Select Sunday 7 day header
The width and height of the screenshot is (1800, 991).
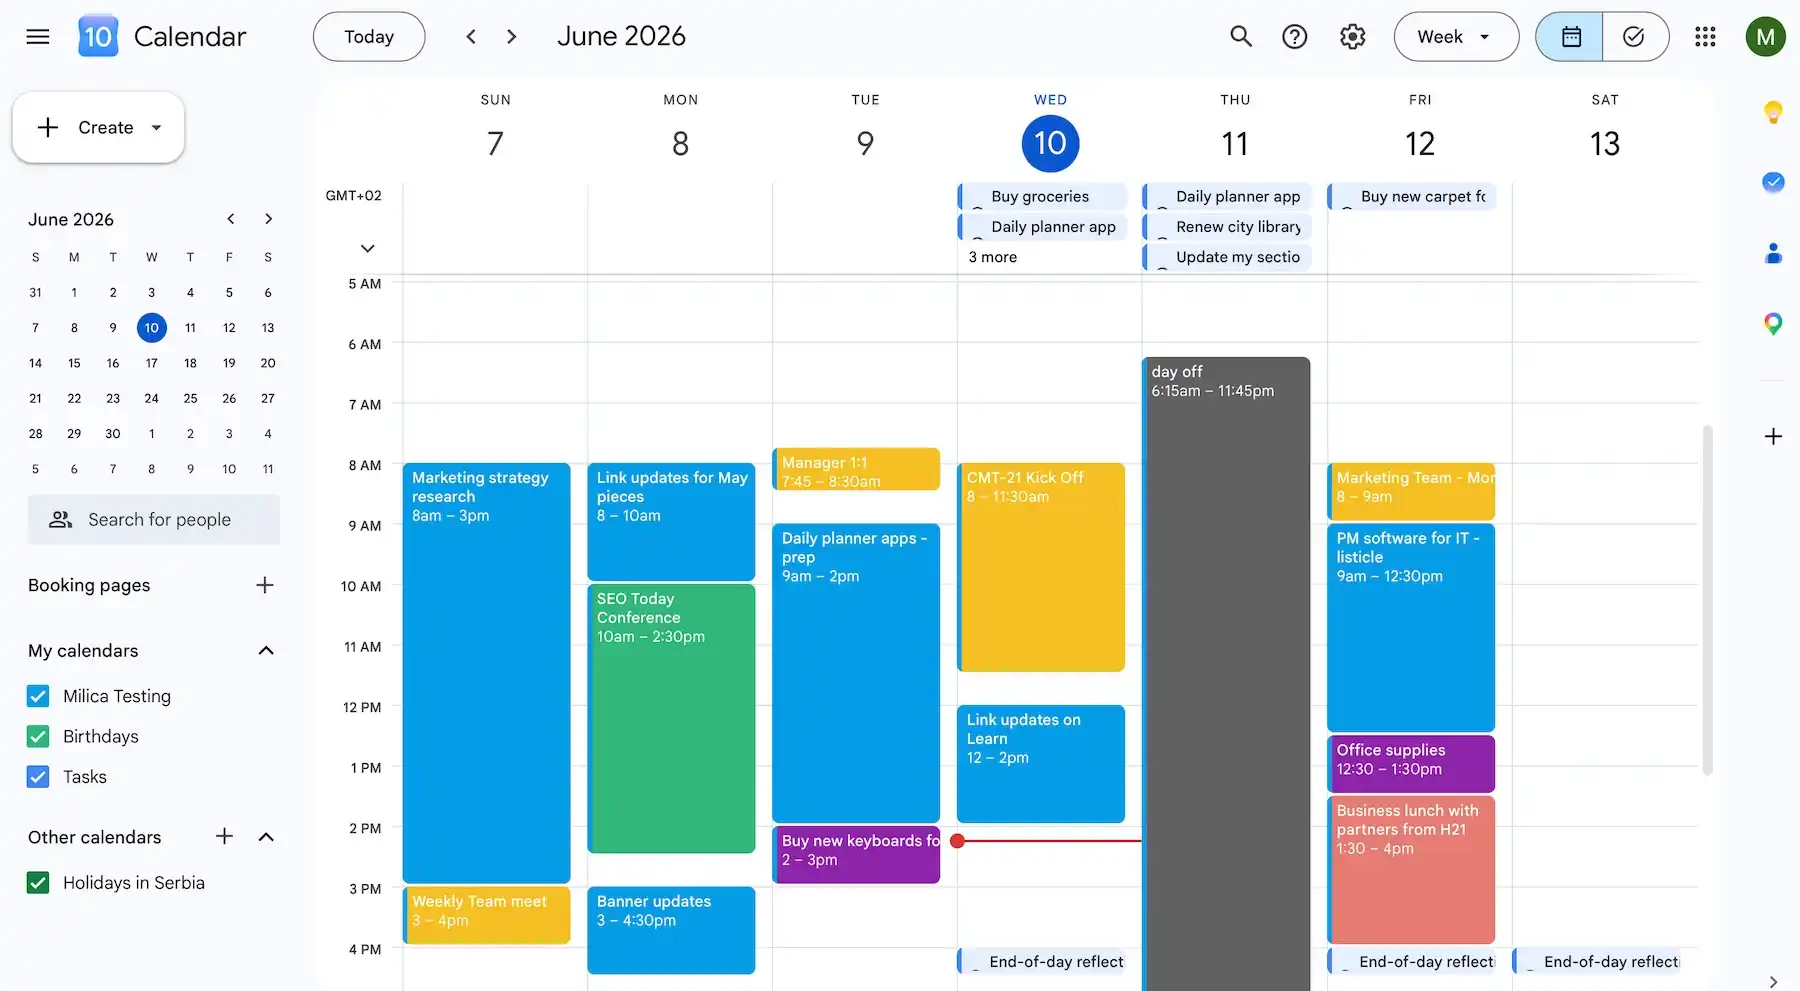pos(495,144)
